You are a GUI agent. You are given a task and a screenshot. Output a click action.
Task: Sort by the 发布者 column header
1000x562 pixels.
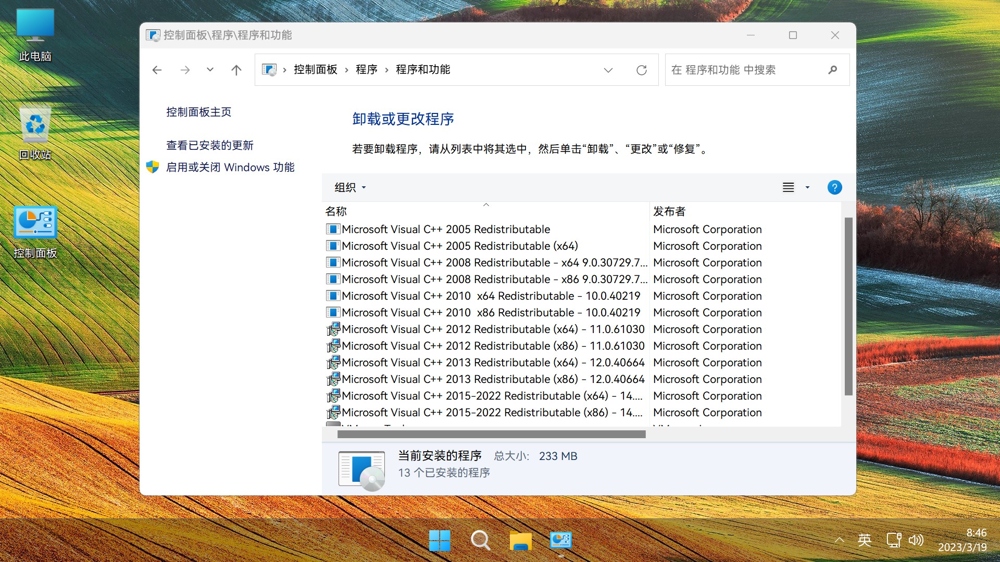point(669,211)
